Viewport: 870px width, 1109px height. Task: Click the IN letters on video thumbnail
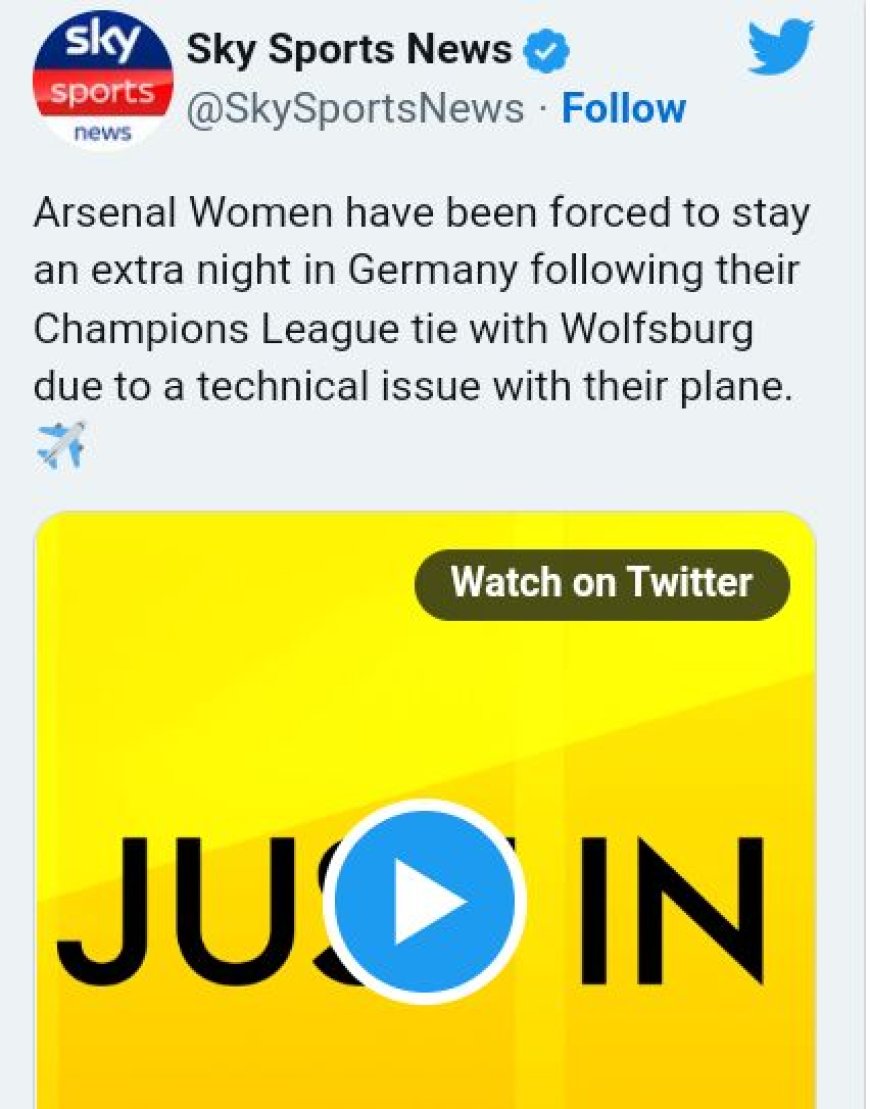tap(671, 911)
